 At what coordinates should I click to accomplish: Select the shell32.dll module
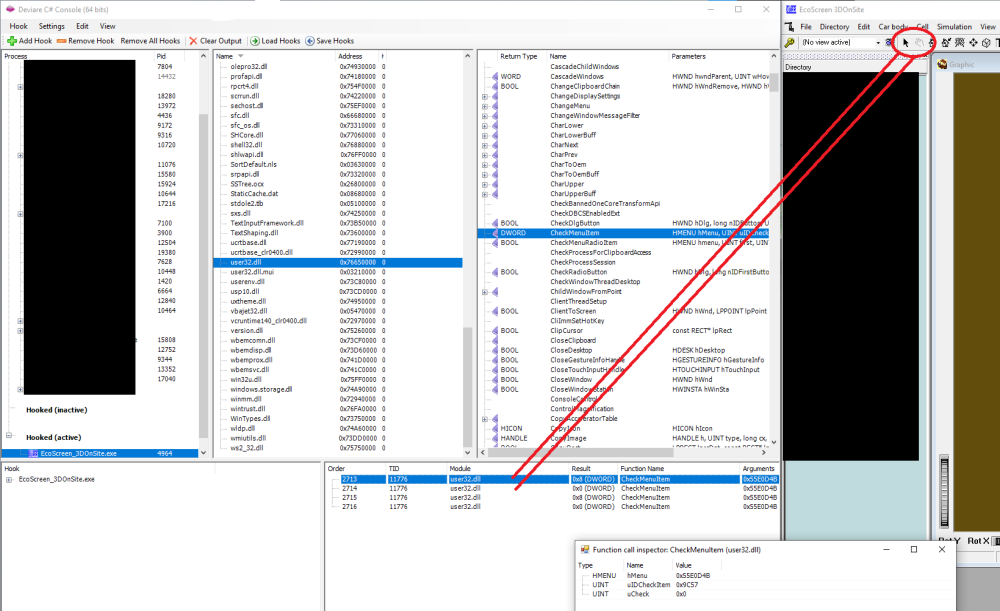tap(246, 145)
